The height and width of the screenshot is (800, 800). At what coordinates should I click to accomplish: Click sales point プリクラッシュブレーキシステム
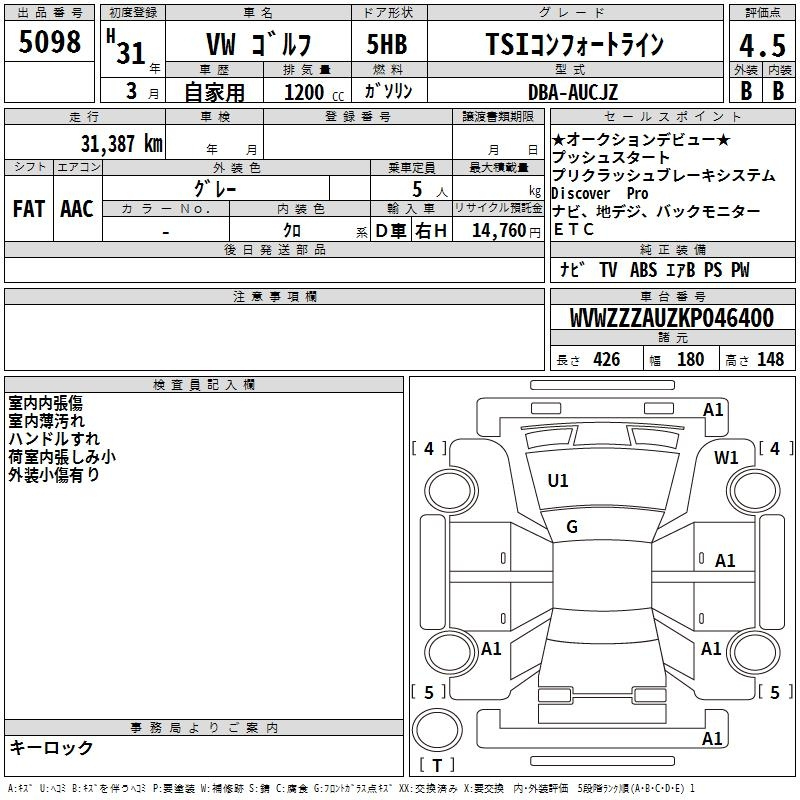[x=663, y=175]
